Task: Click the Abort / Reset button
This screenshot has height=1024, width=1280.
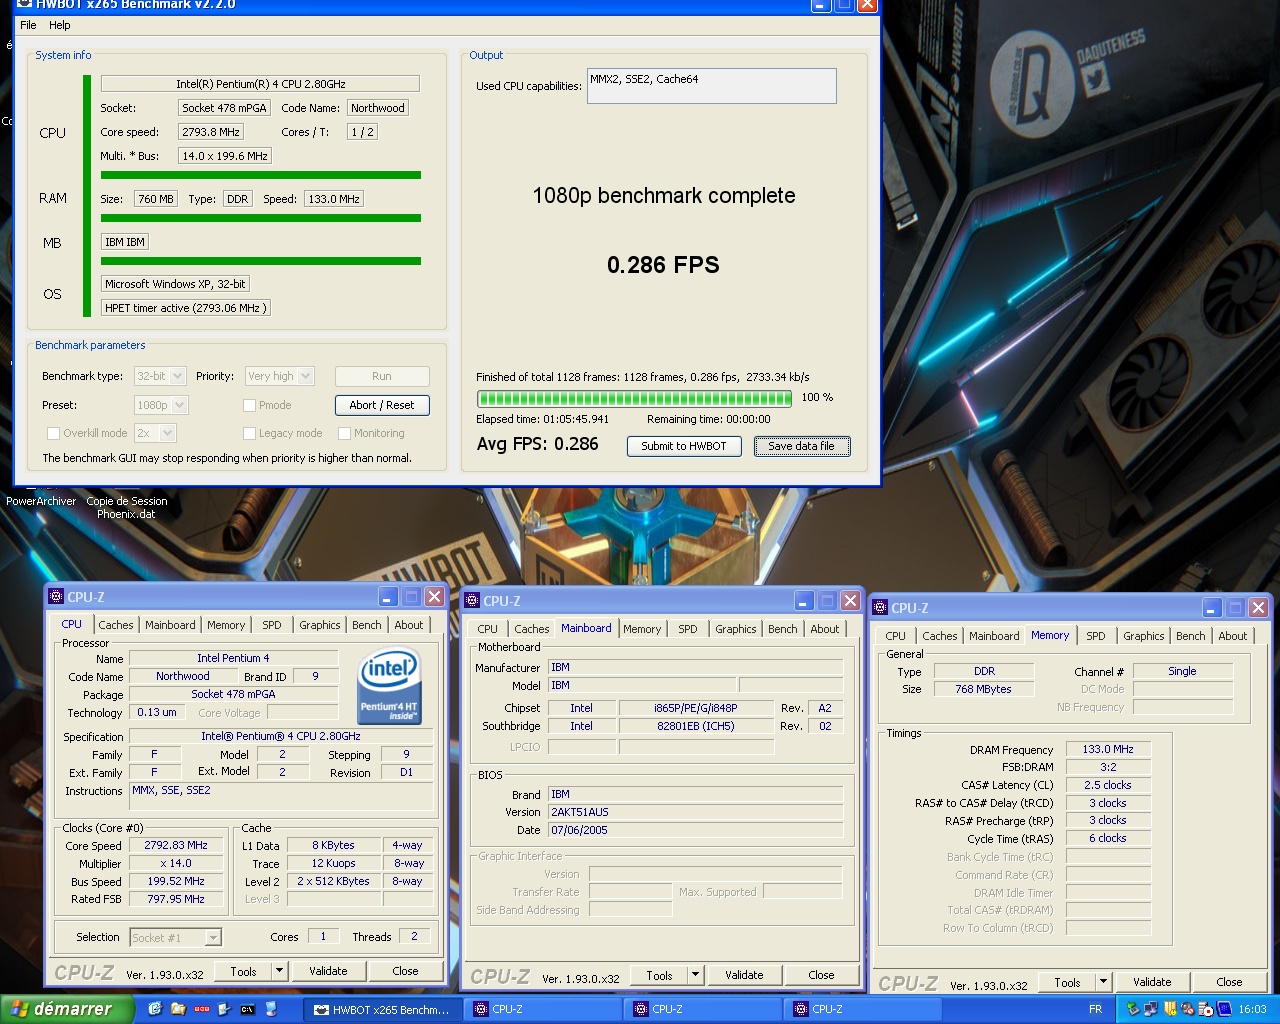Action: 382,405
